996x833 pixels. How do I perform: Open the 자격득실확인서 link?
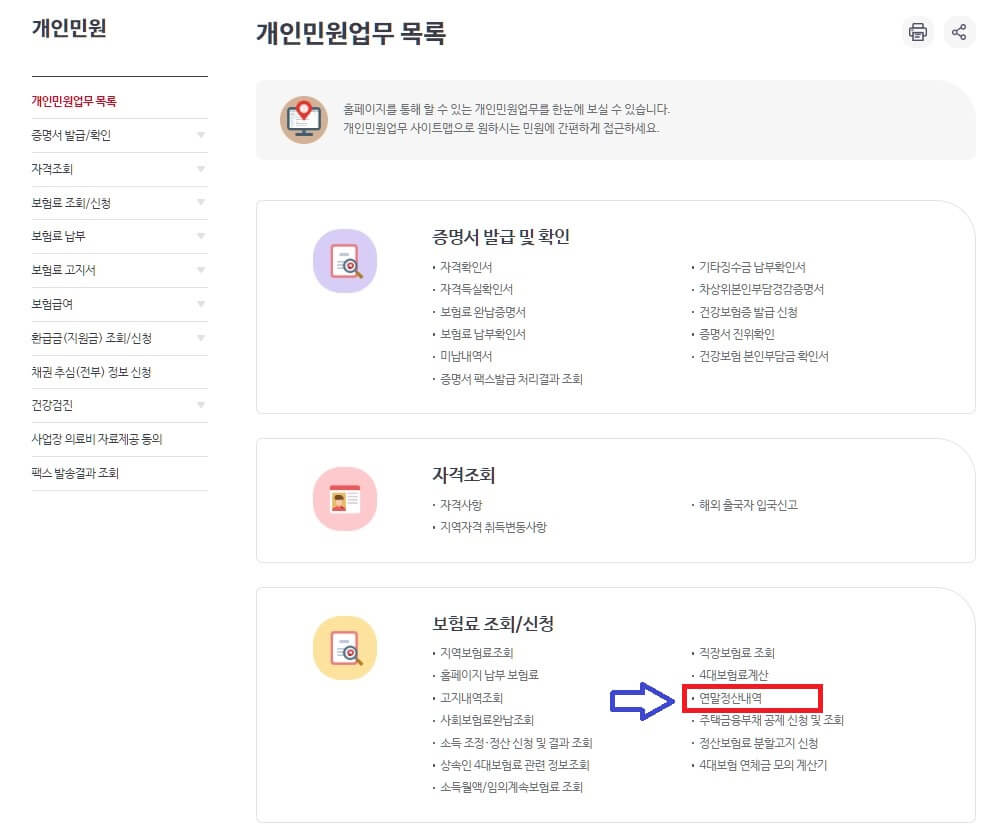coord(476,289)
